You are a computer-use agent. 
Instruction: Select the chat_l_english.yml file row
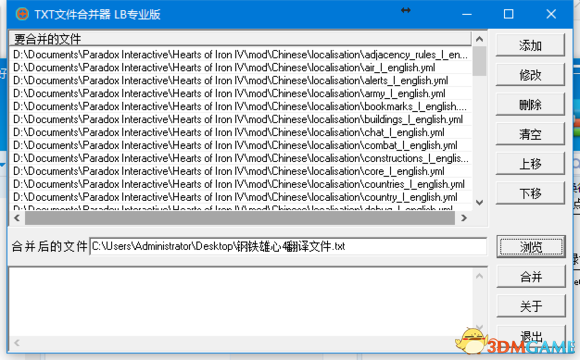pyautogui.click(x=240, y=132)
